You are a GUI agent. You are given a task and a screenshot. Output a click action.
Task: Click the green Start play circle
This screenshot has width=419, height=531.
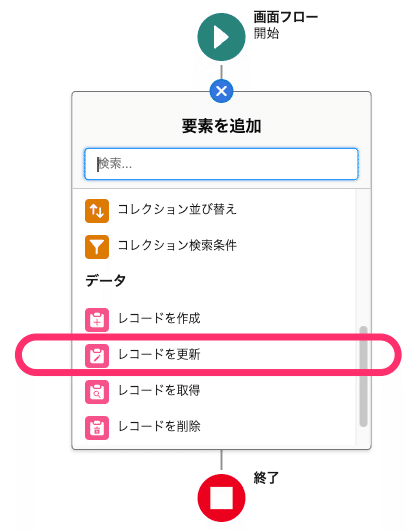(221, 37)
